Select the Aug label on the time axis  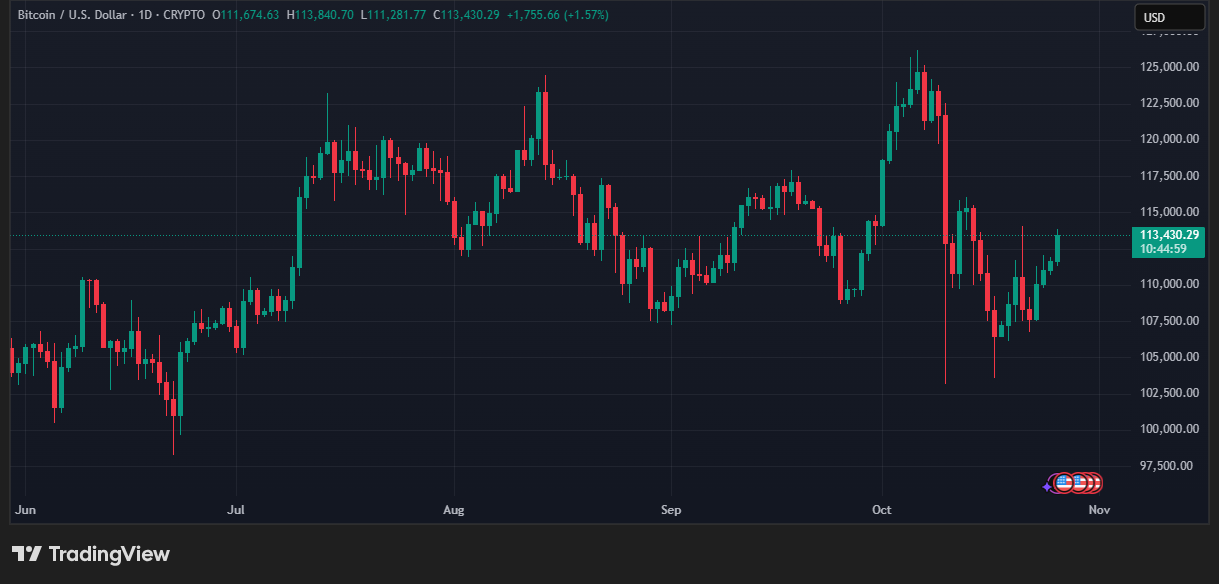tap(453, 510)
